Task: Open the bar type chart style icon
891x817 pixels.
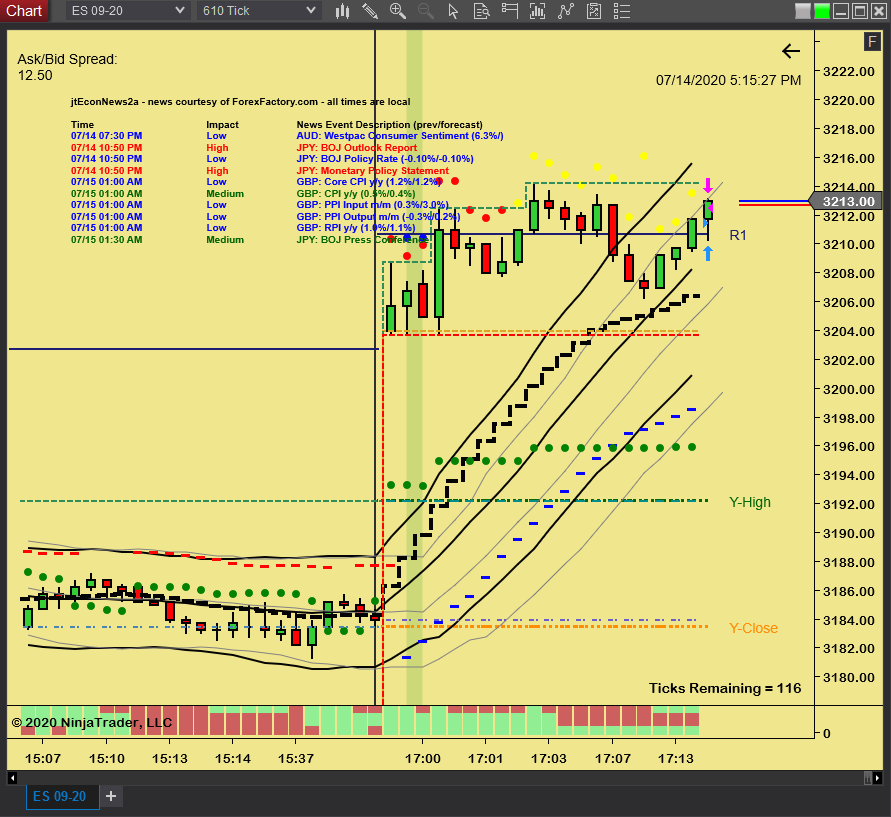Action: coord(342,11)
